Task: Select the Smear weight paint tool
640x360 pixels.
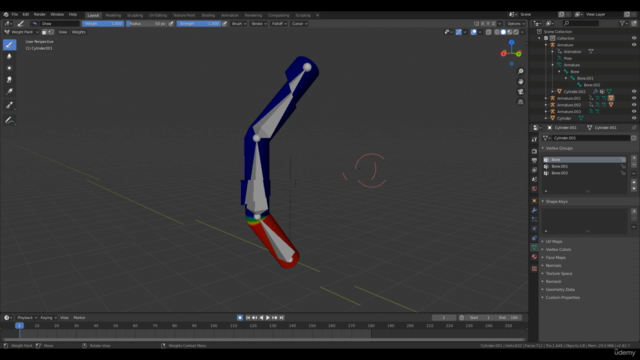Action: tap(9, 80)
